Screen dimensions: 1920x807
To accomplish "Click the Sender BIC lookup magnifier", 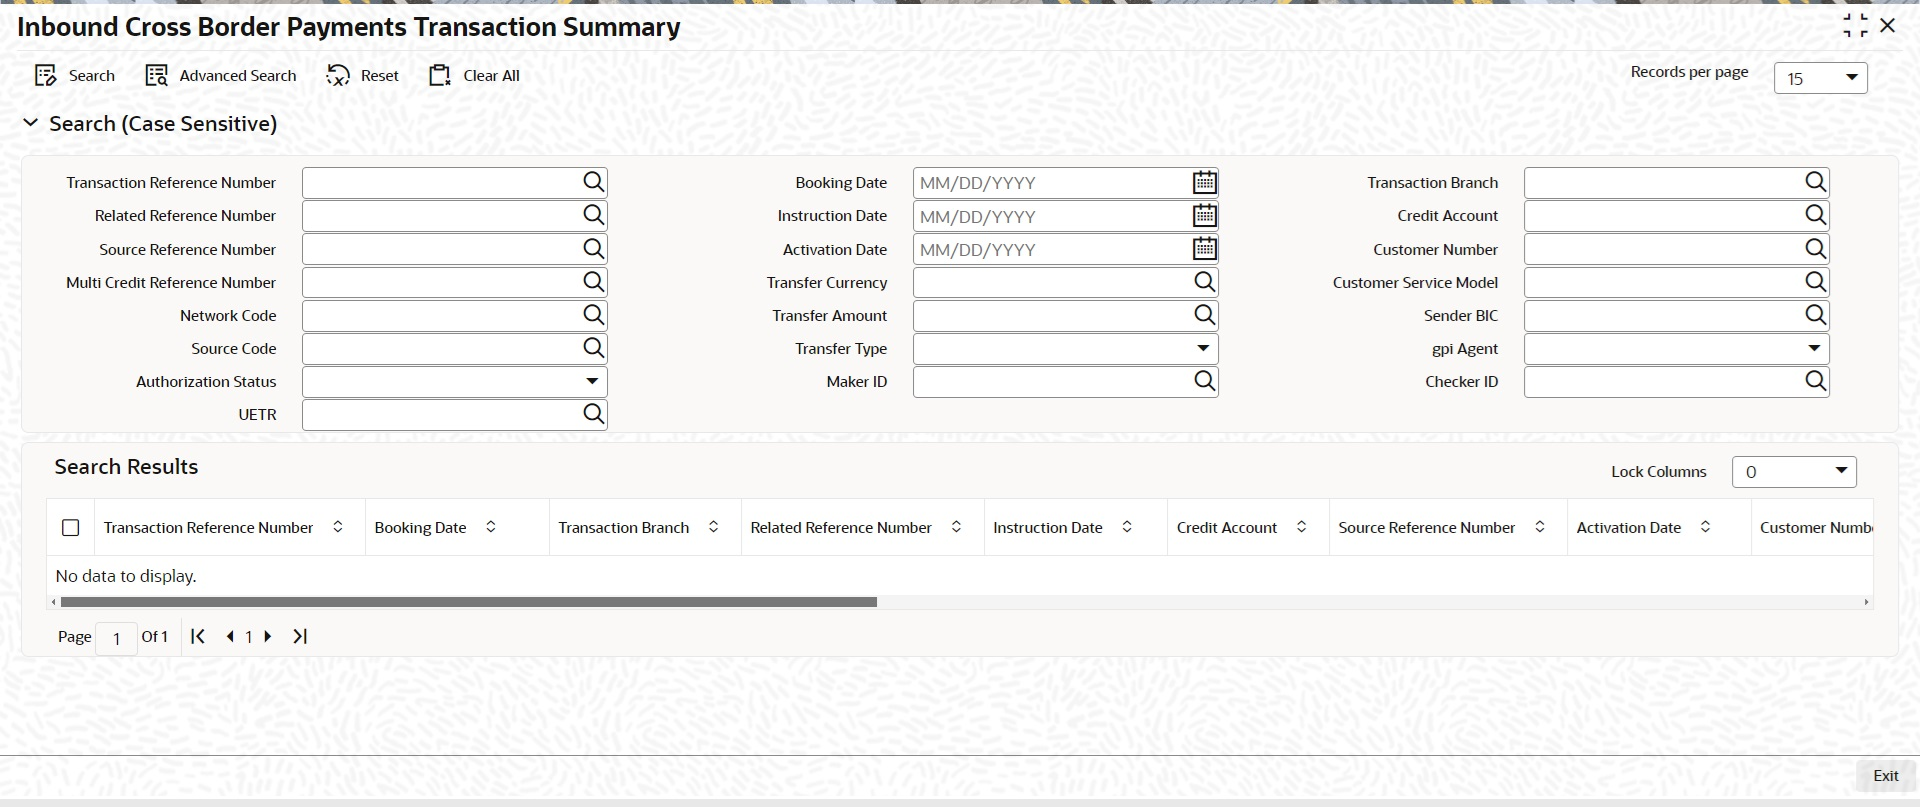I will [1816, 315].
